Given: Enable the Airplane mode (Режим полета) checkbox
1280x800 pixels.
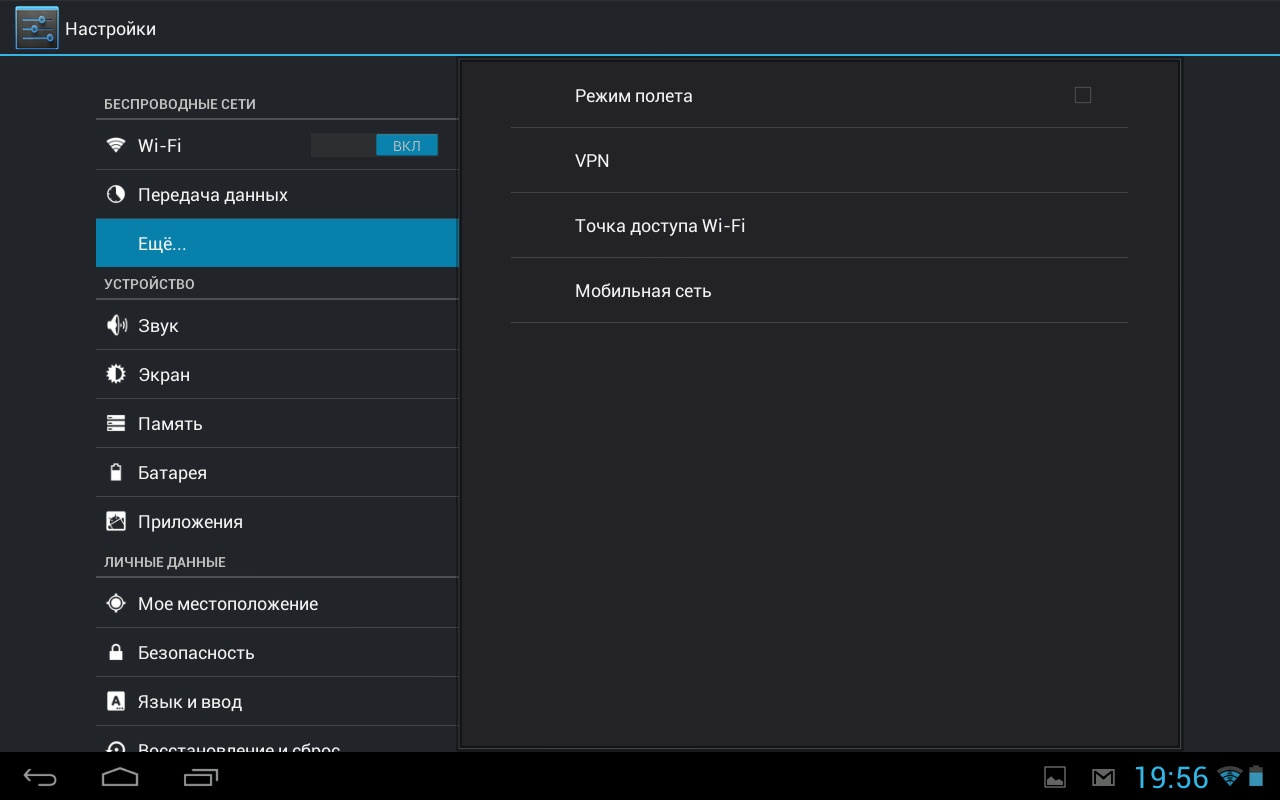Looking at the screenshot, I should tap(1082, 96).
